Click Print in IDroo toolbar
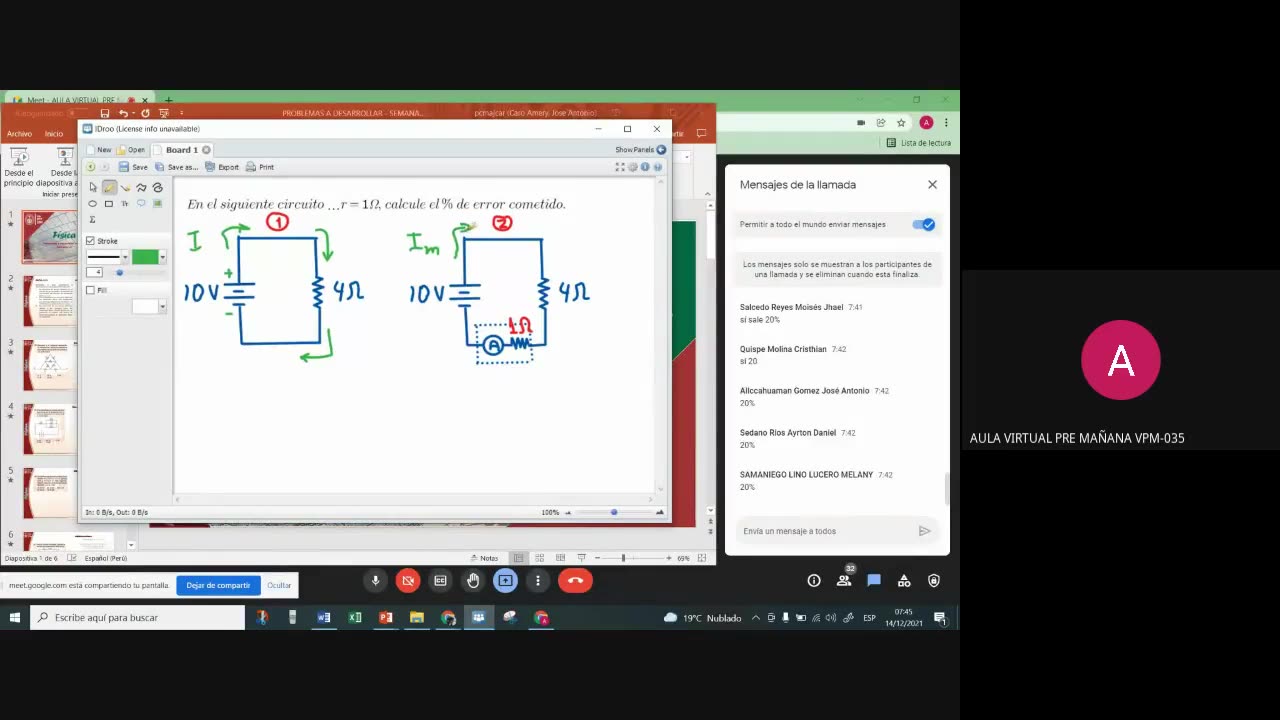The height and width of the screenshot is (720, 1280). tap(260, 167)
